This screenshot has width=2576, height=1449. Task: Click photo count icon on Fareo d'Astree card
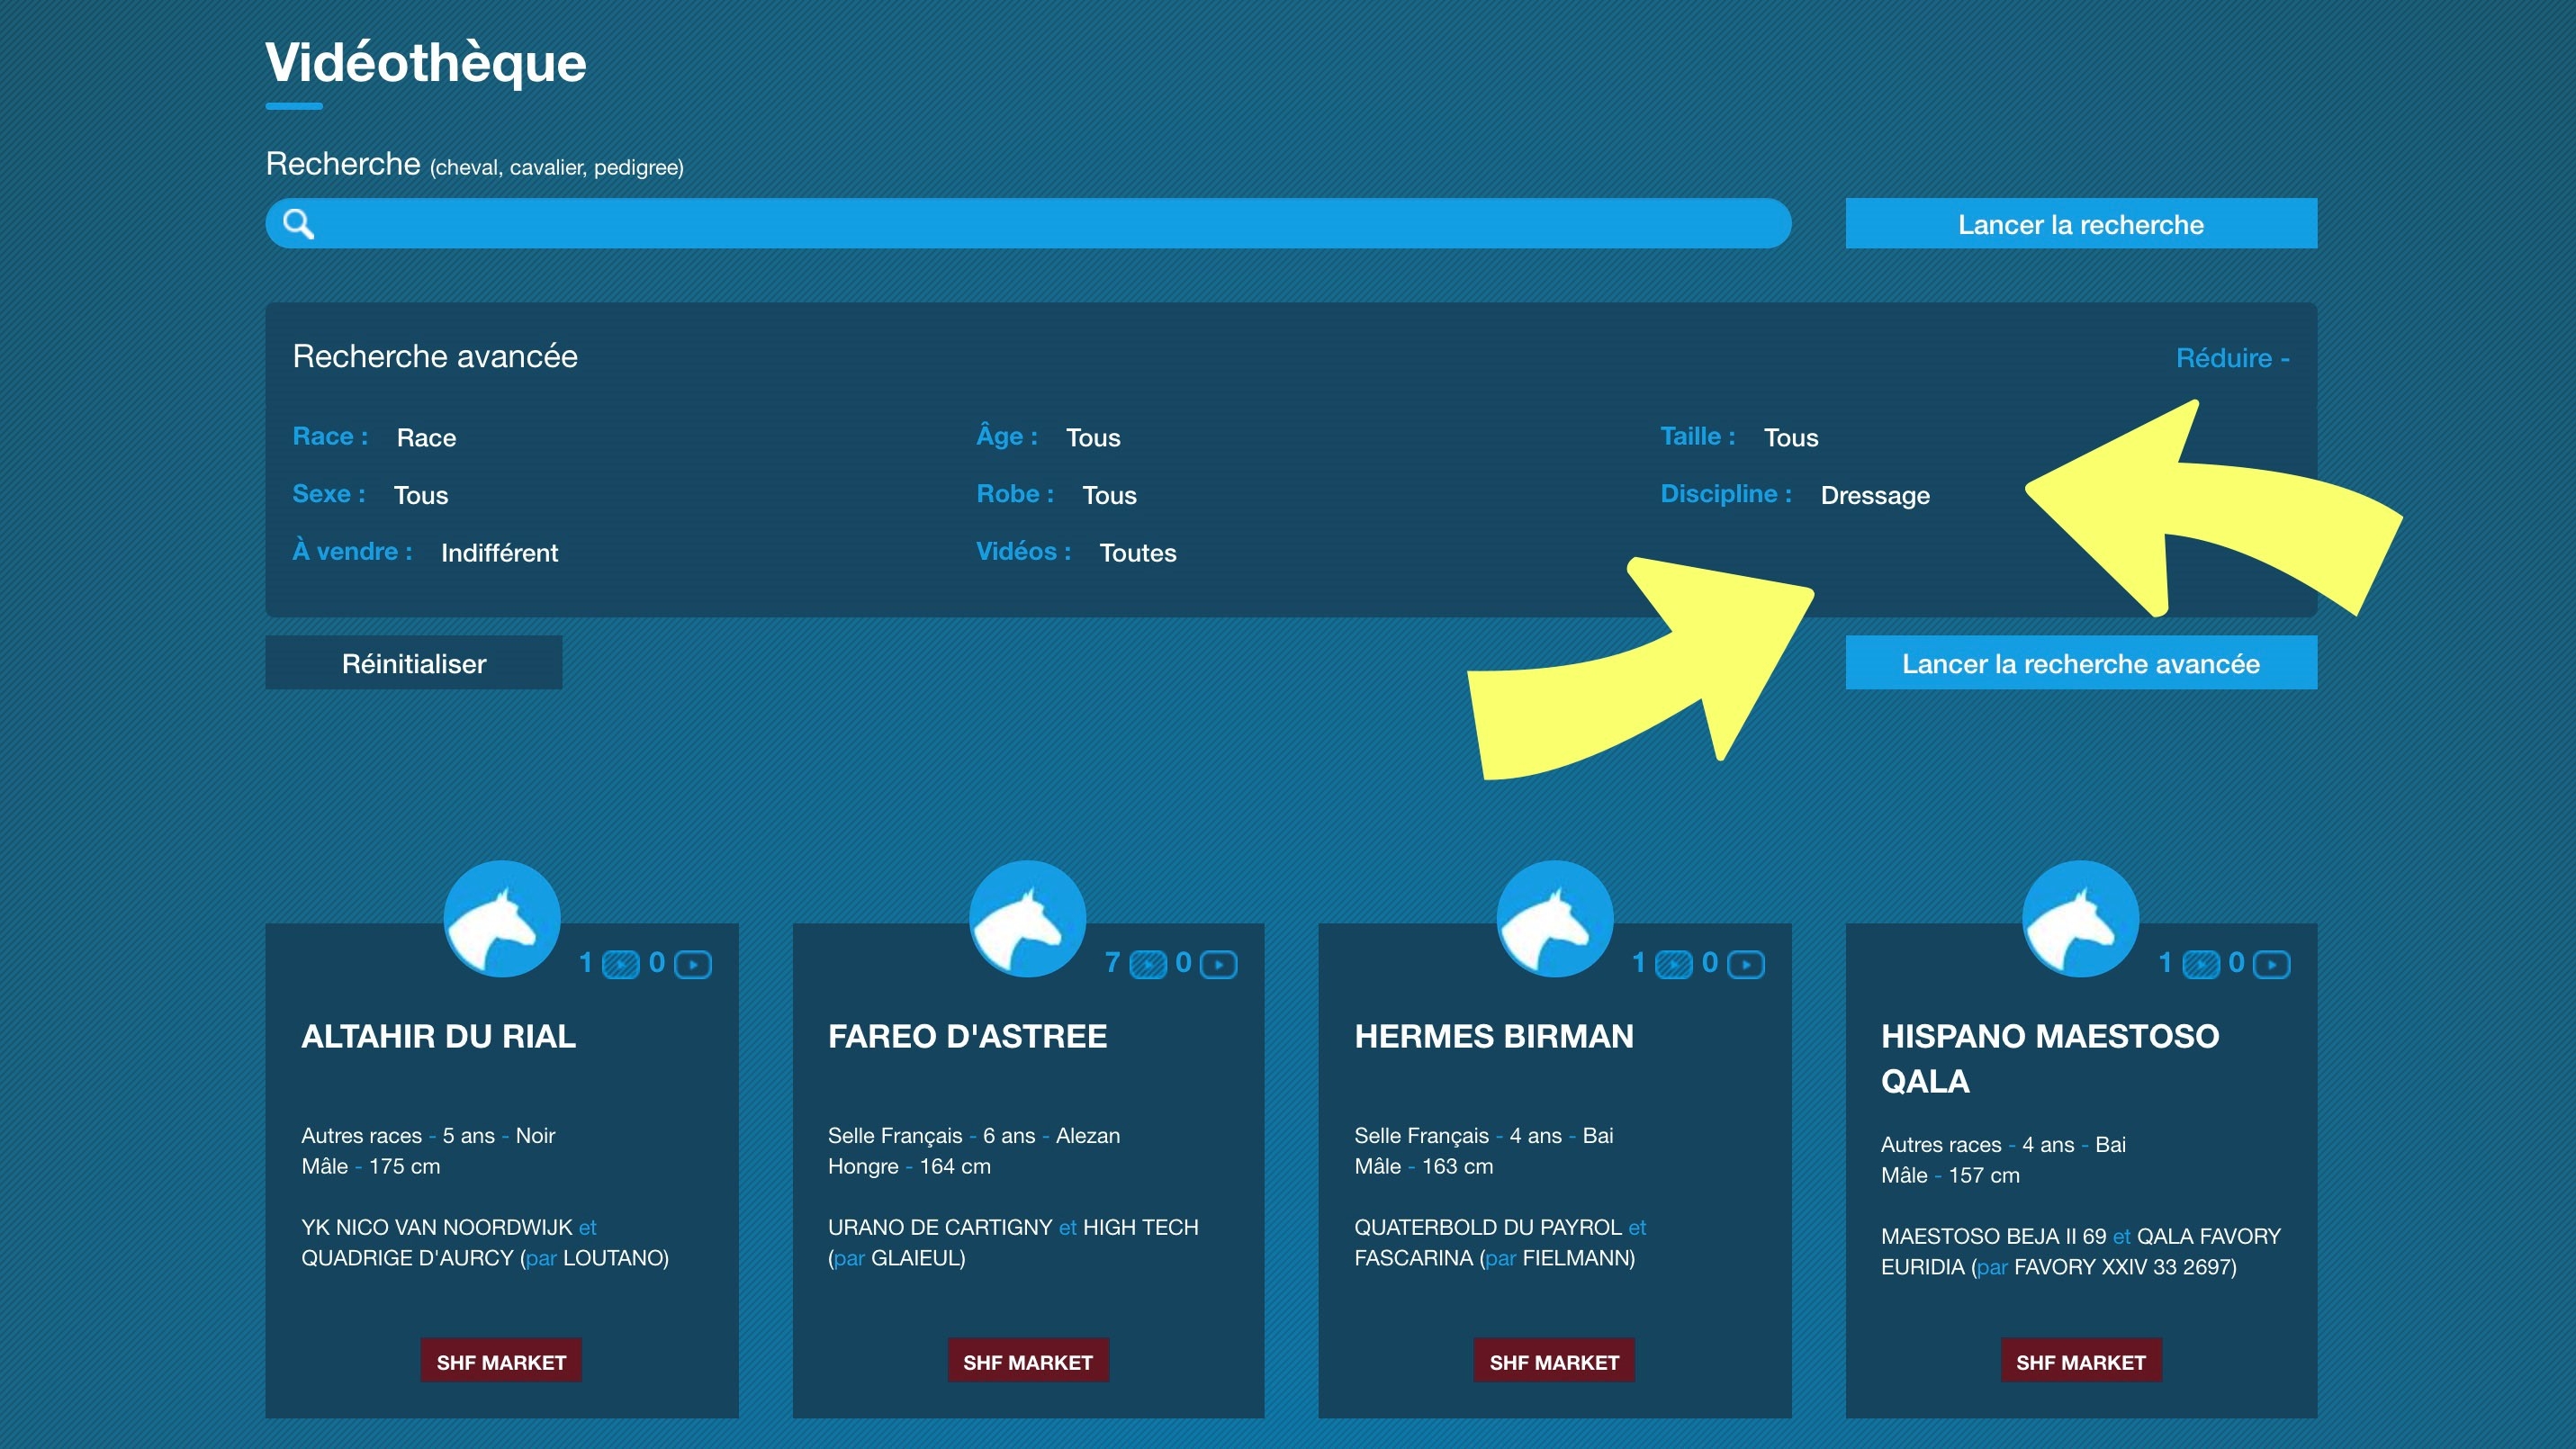[1147, 964]
